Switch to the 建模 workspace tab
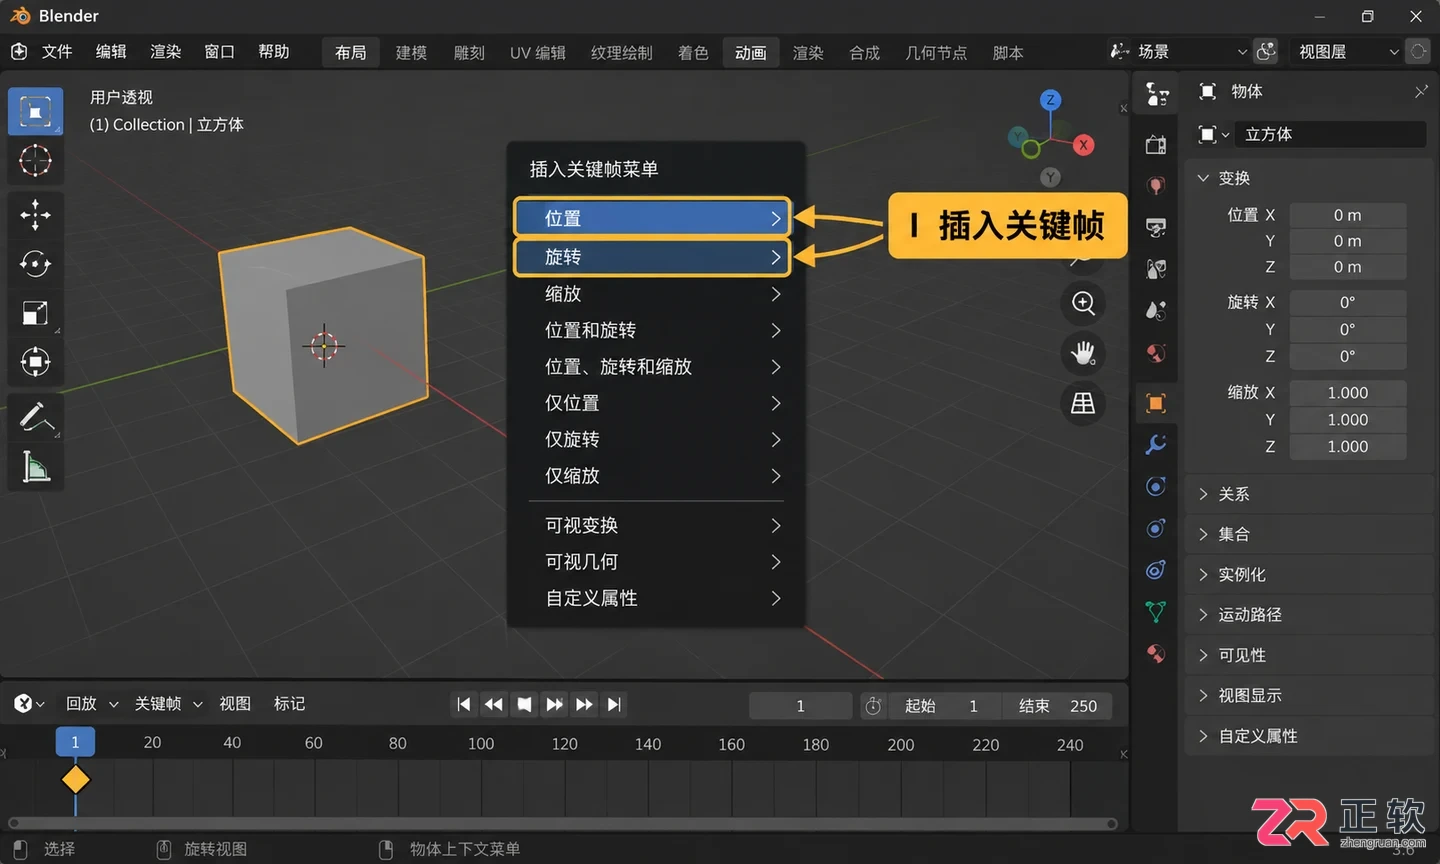1440x864 pixels. (411, 52)
